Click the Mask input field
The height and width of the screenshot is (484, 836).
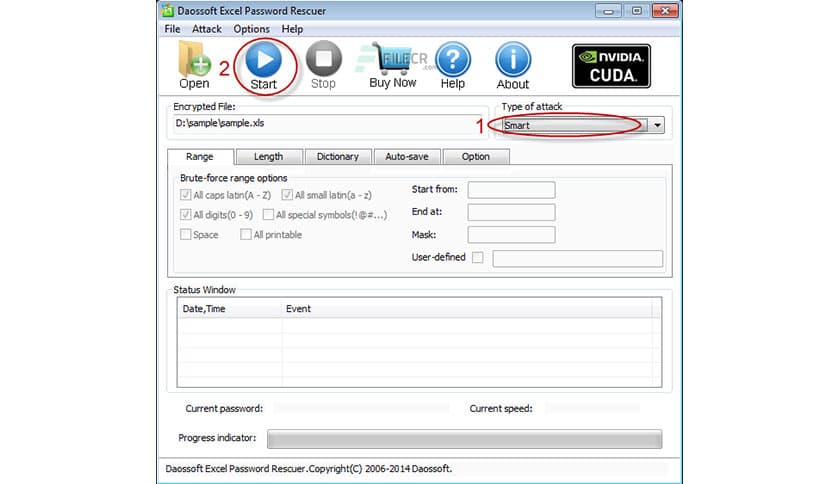click(x=511, y=235)
